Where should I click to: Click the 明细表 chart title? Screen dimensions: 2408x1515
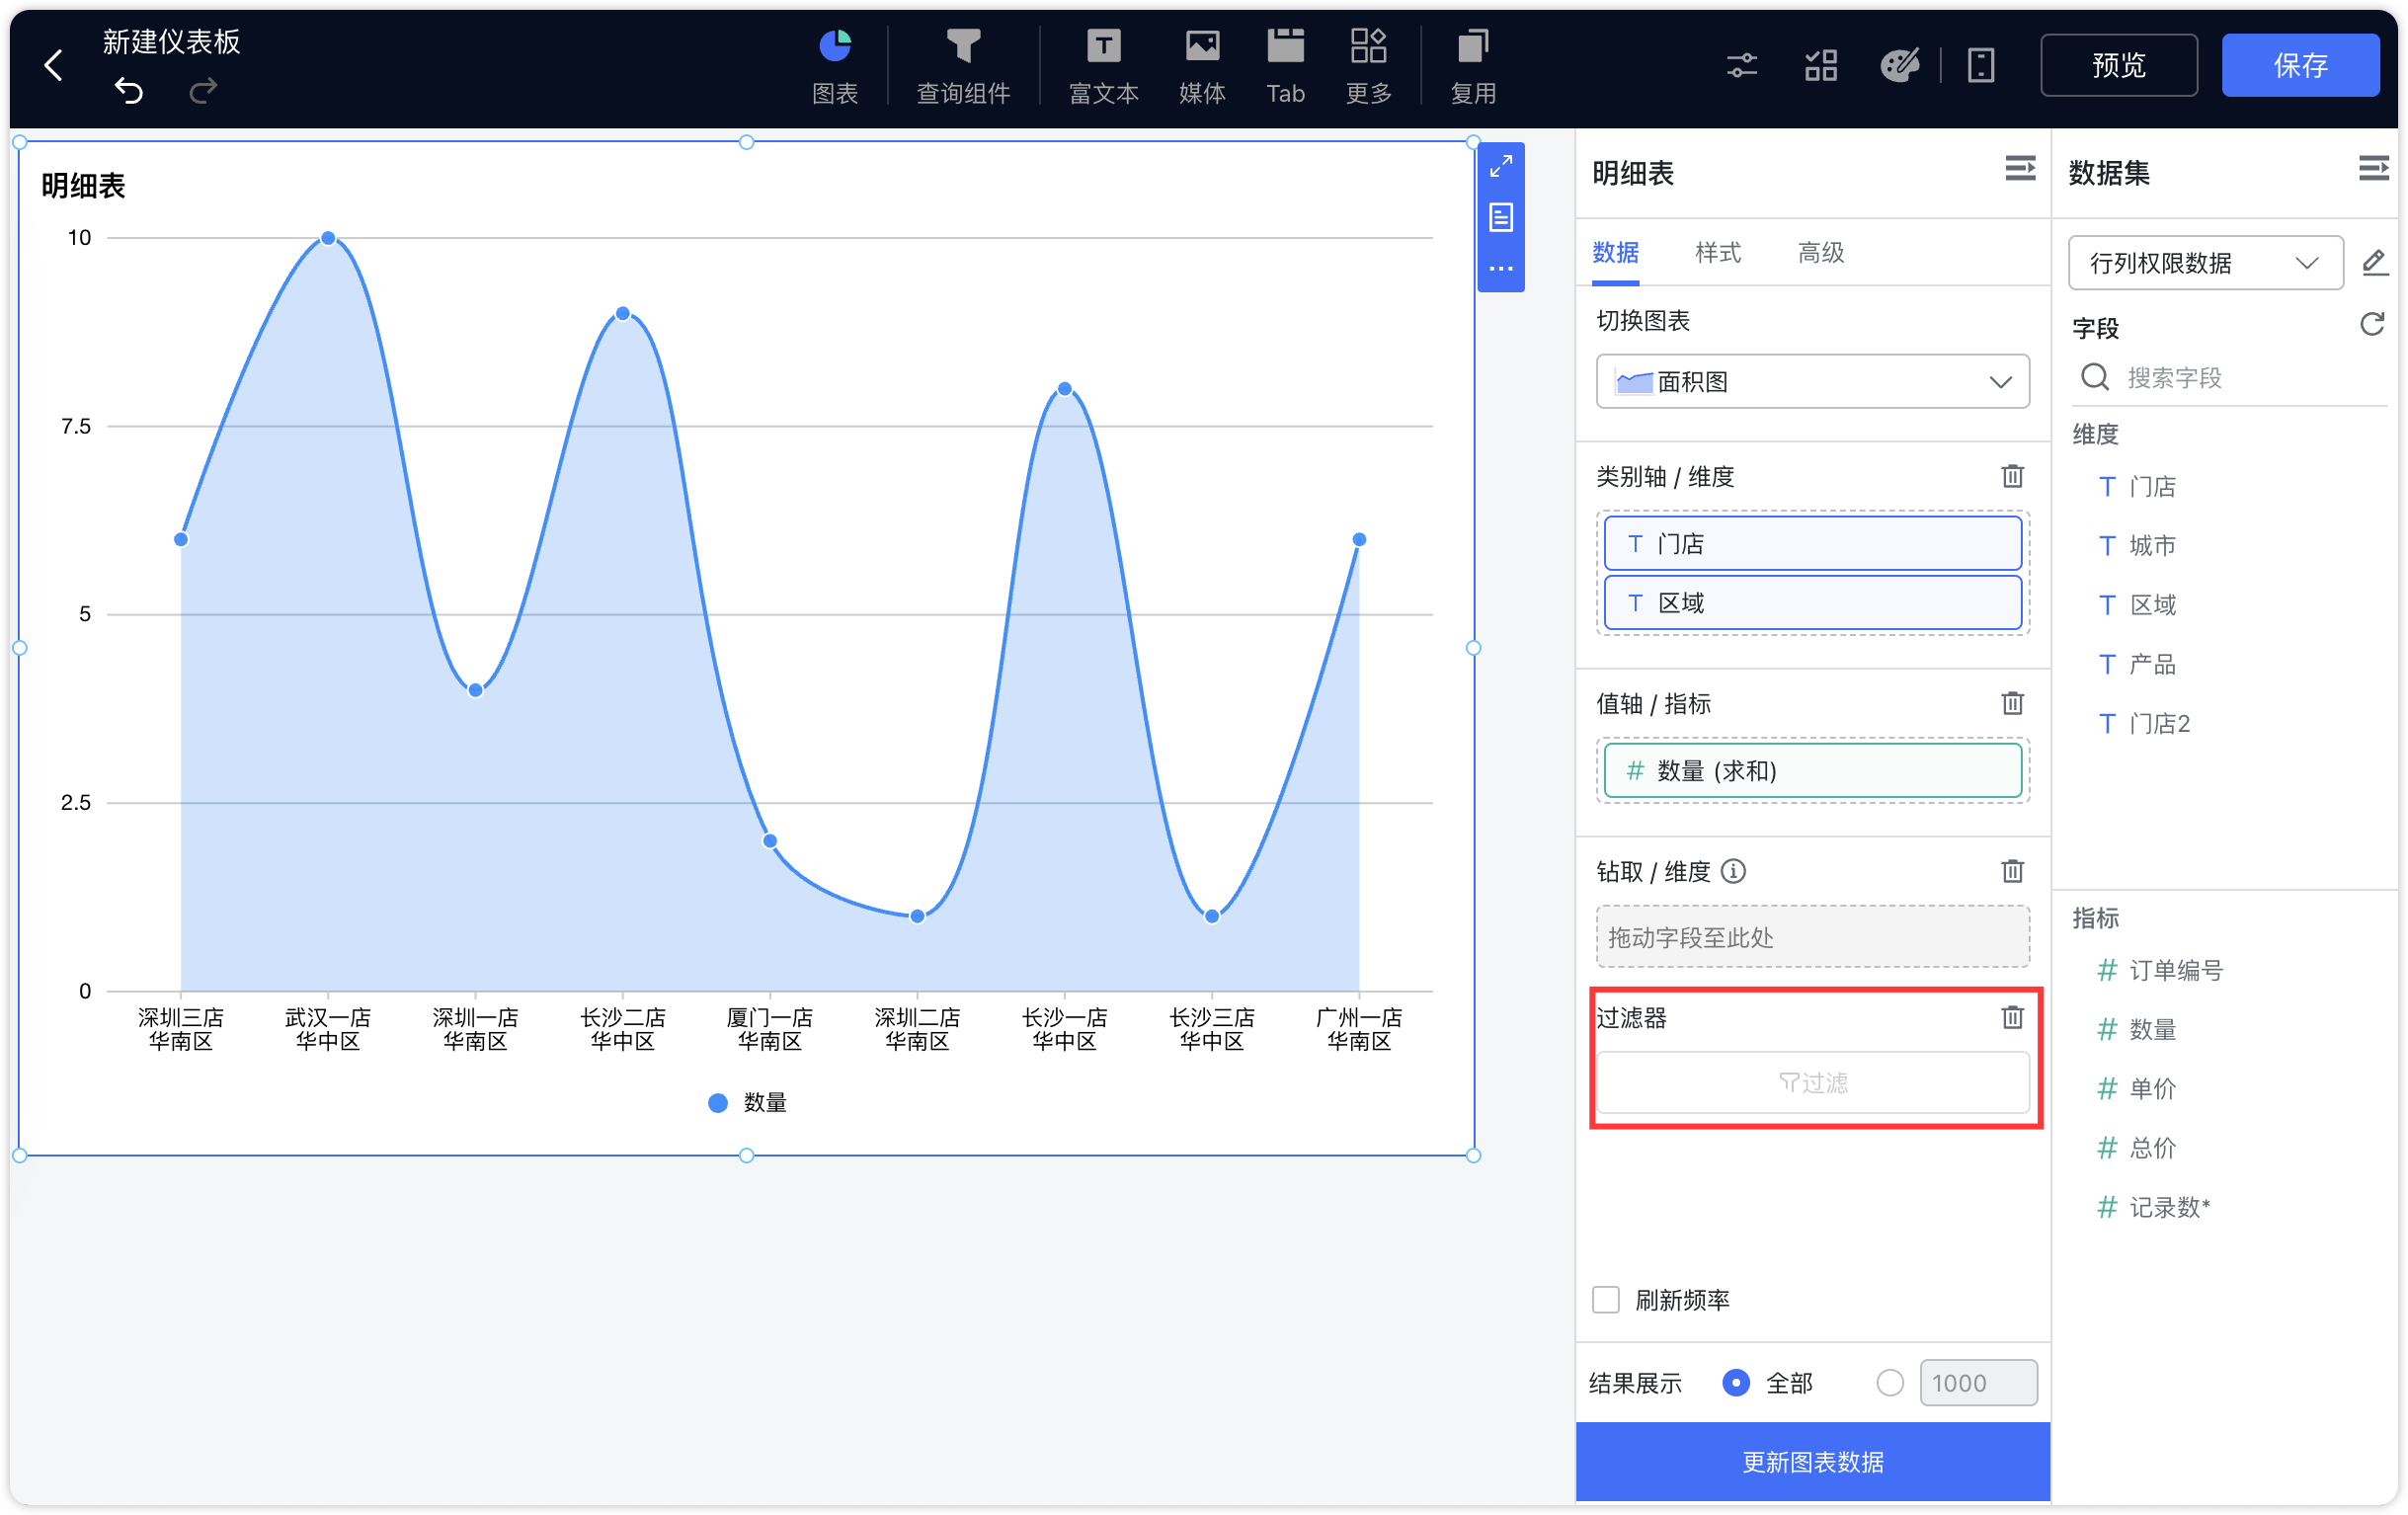(x=83, y=185)
